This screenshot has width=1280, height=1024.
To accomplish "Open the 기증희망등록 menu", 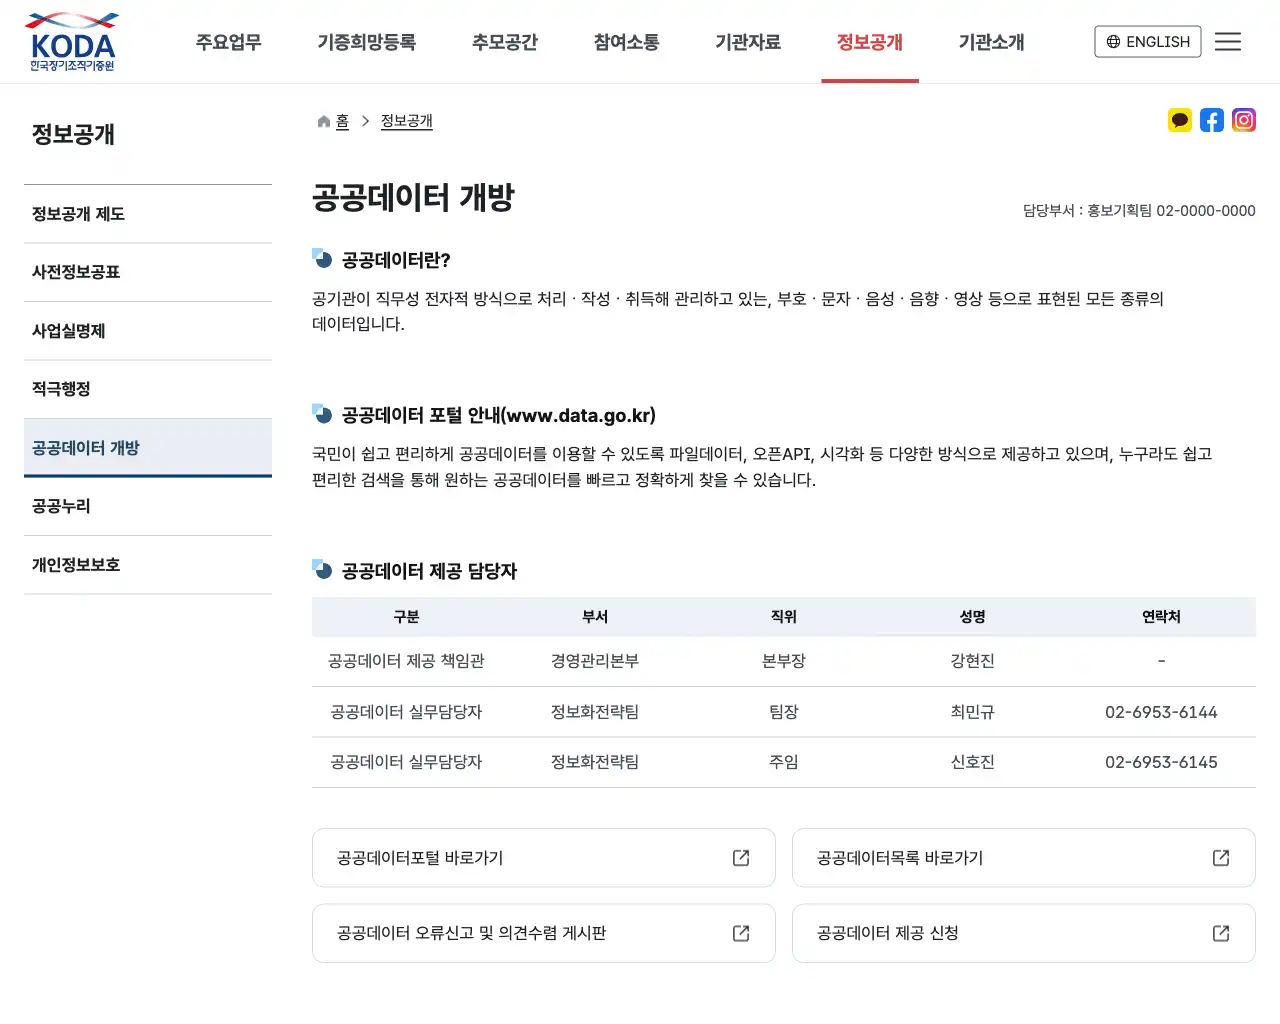I will (367, 42).
